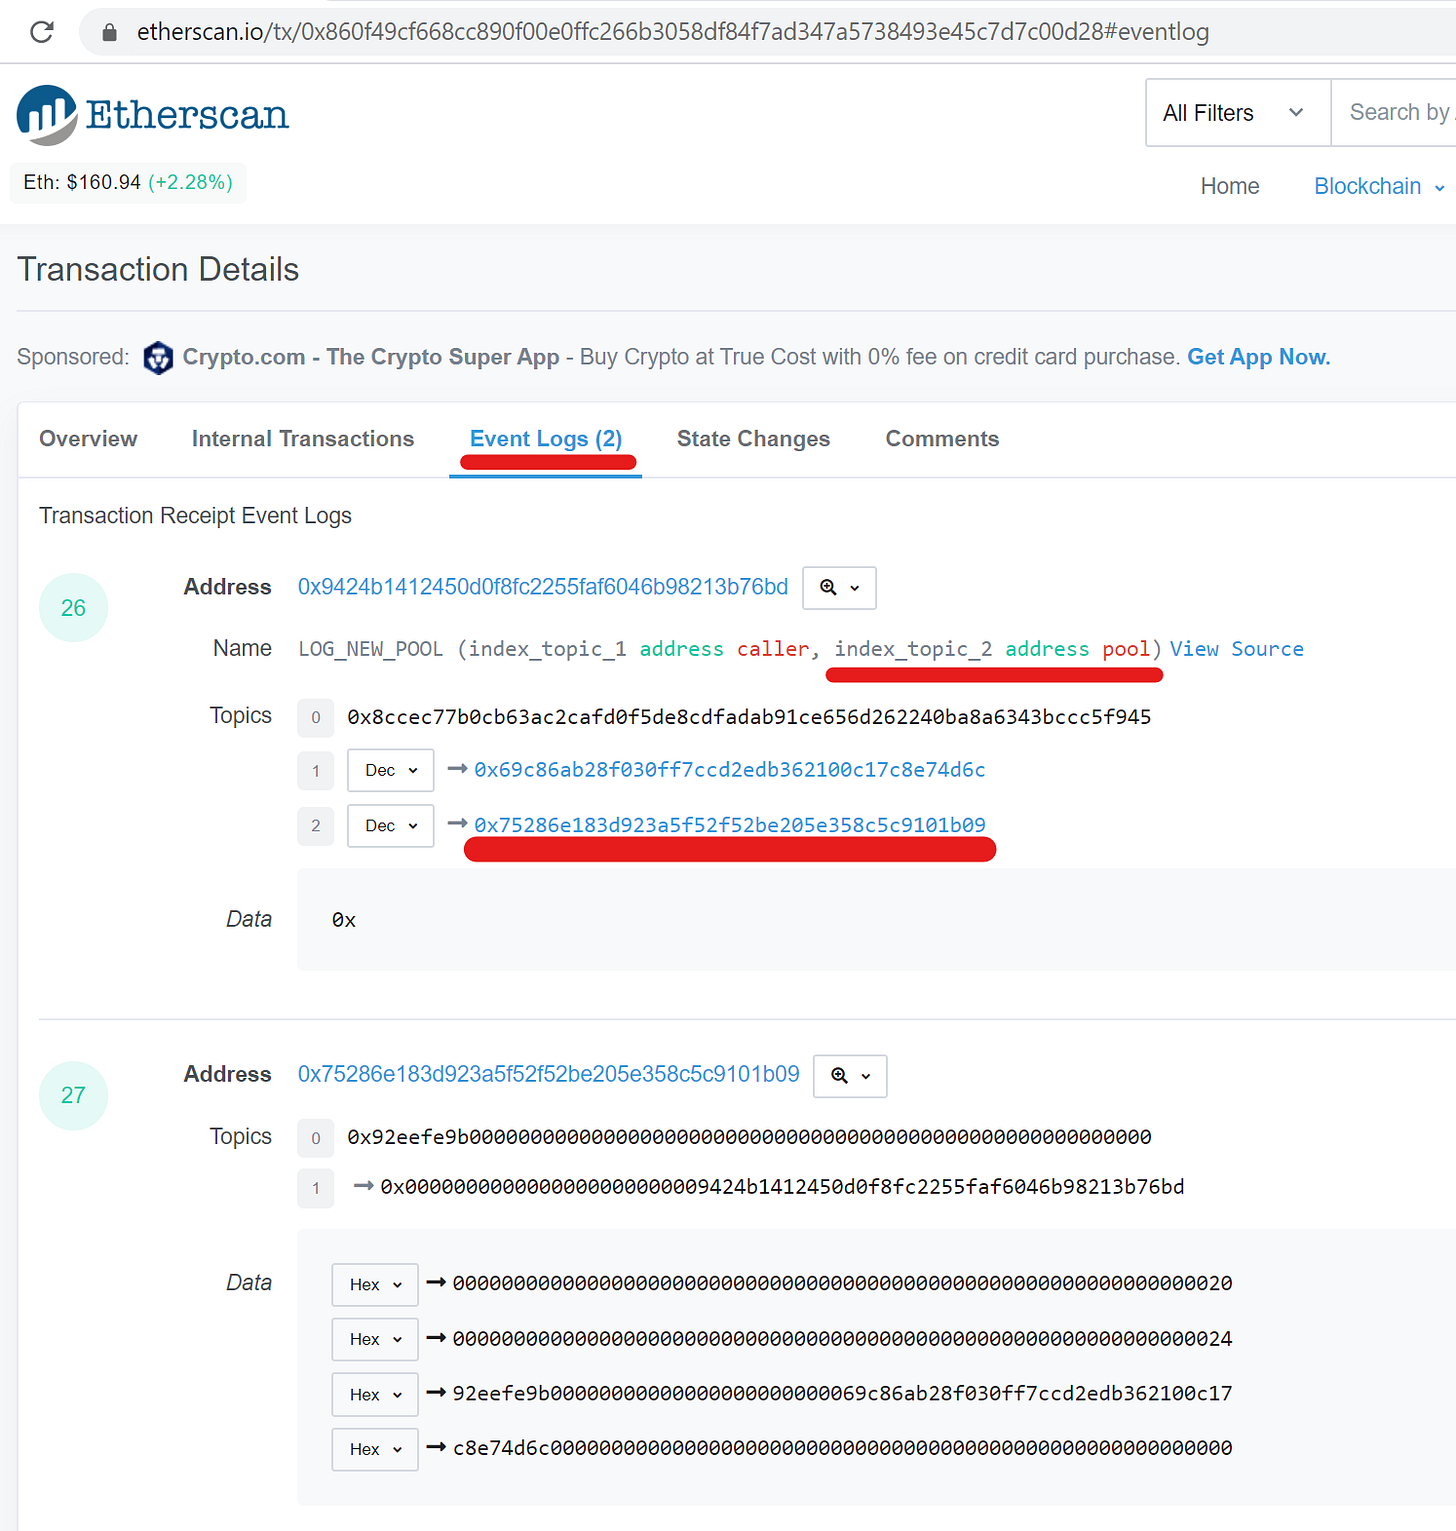Go to Home in the navigation
This screenshot has height=1531, width=1456.
(x=1230, y=186)
